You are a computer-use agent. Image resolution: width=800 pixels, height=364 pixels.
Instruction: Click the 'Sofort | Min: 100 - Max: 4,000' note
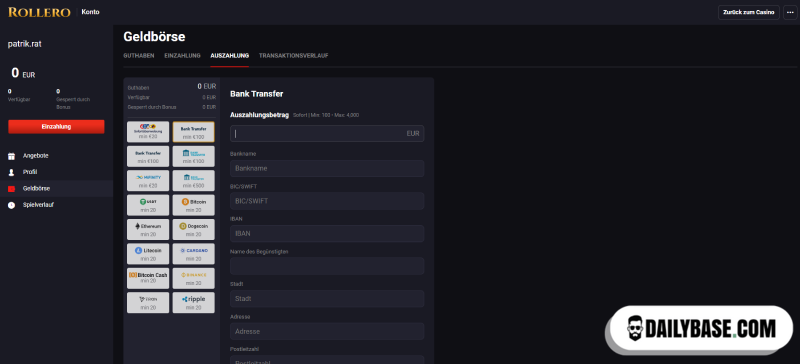click(x=326, y=115)
